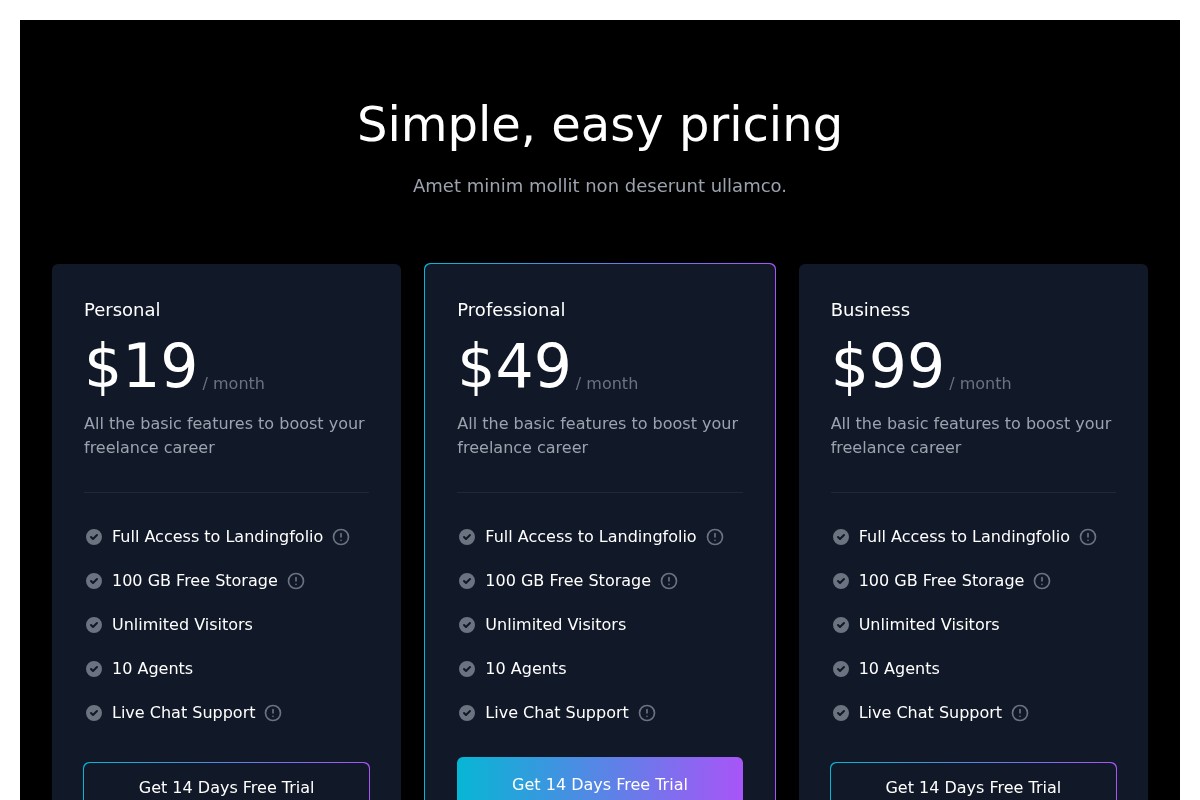This screenshot has width=1200, height=800.
Task: Click Get 14 Days Free Trial under Personal
Action: click(226, 787)
